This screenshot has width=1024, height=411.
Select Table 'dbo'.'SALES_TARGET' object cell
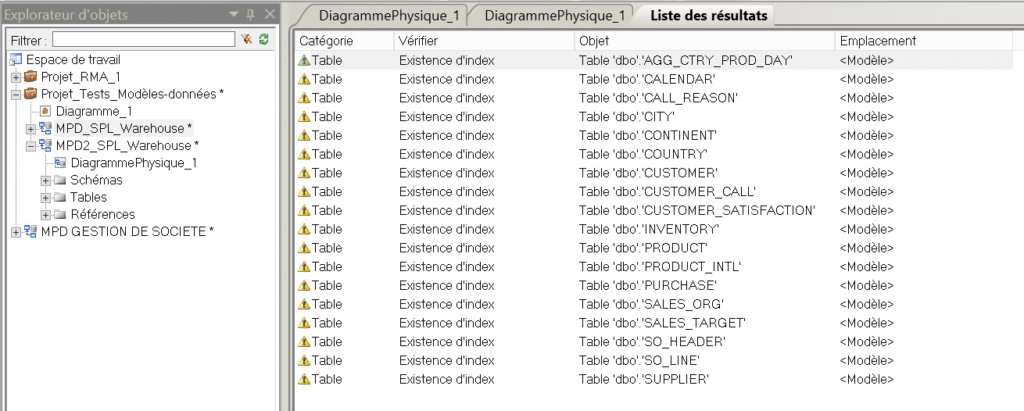pyautogui.click(x=662, y=323)
